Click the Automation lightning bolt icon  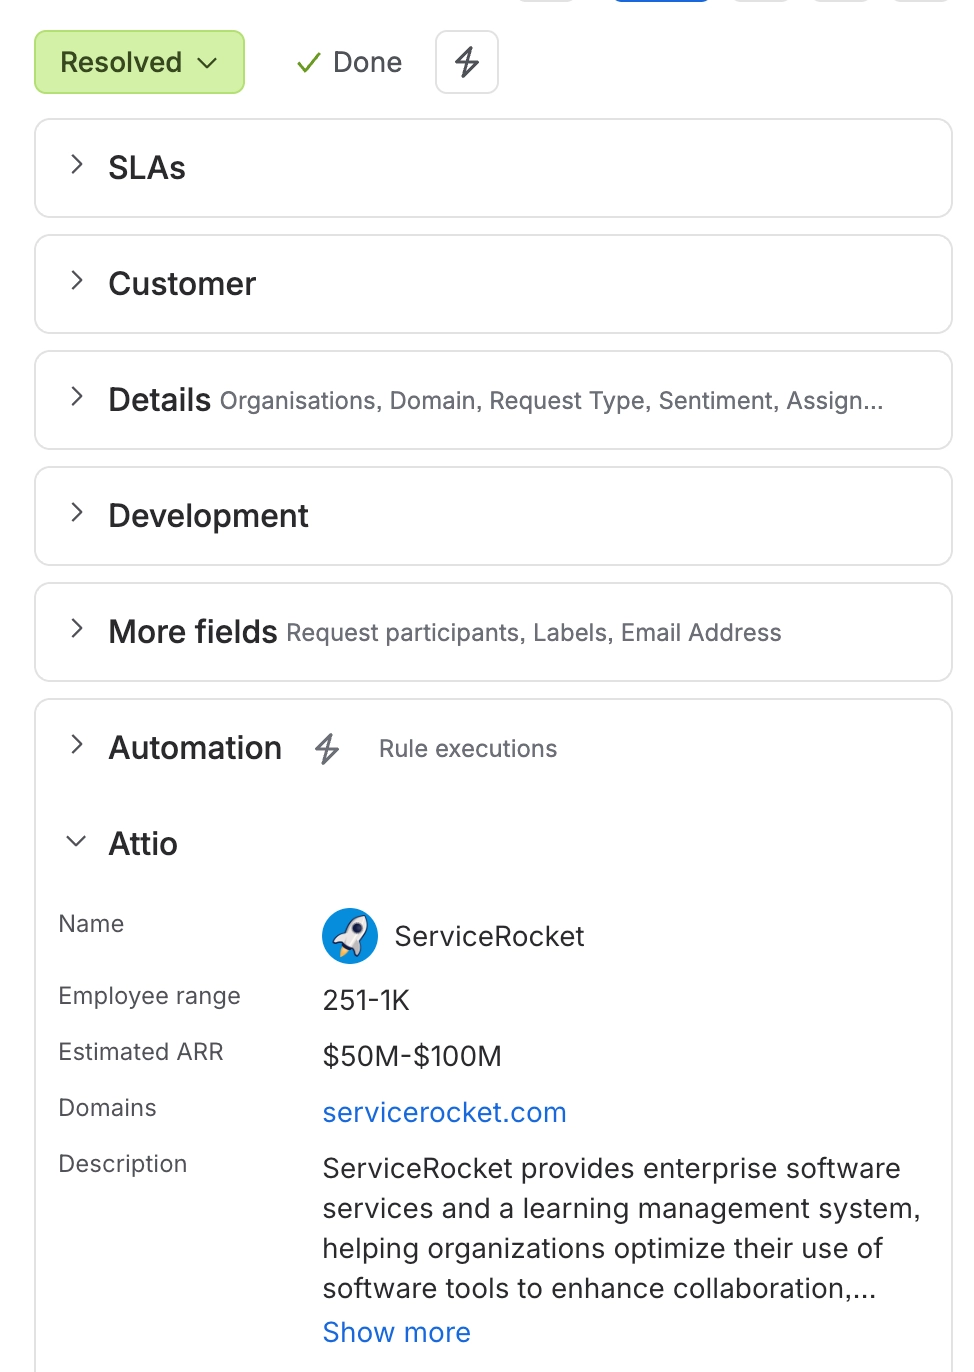(x=327, y=749)
